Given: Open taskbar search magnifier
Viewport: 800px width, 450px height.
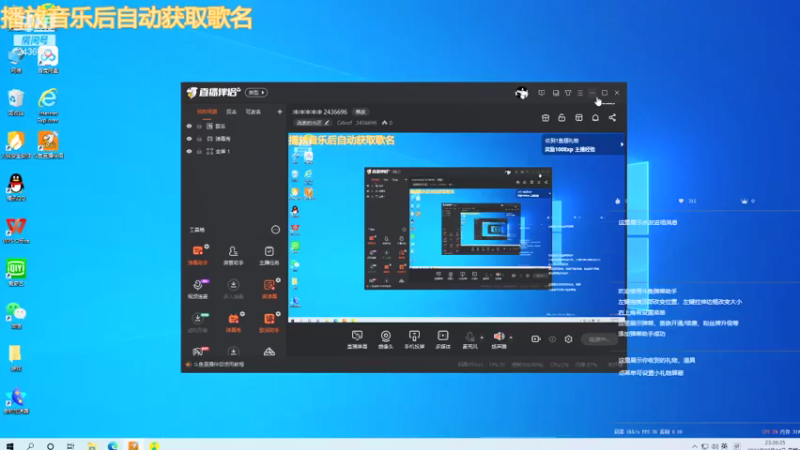Looking at the screenshot, I should tap(31, 445).
